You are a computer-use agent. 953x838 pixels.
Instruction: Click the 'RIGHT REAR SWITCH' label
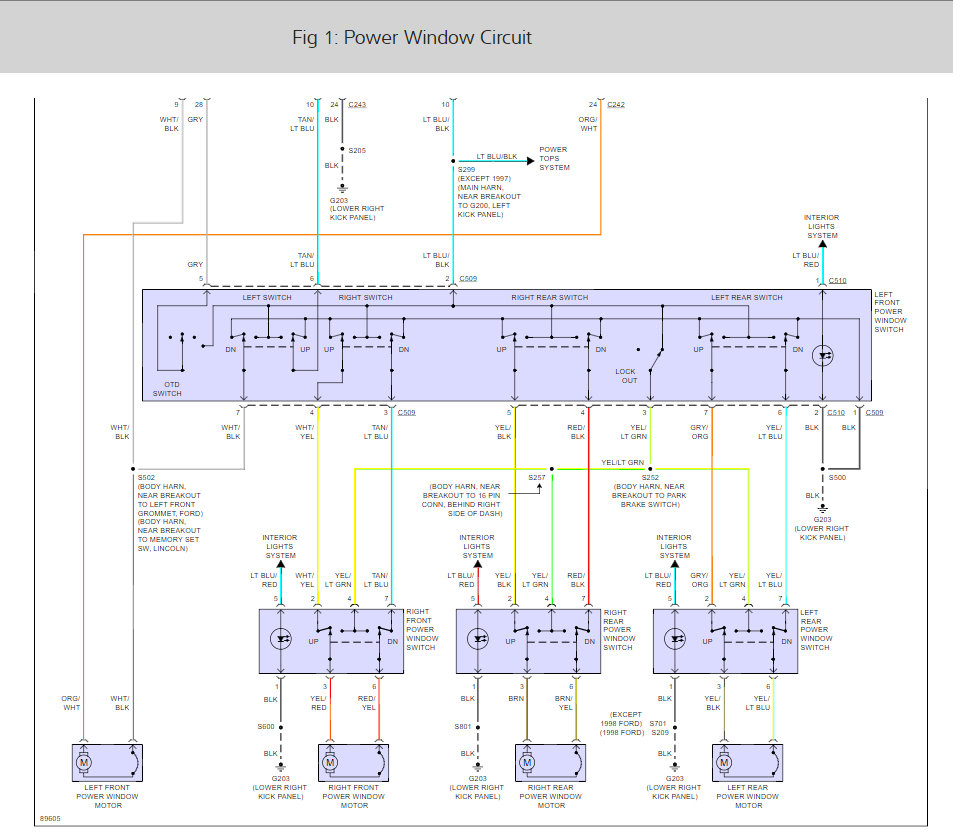click(x=549, y=298)
